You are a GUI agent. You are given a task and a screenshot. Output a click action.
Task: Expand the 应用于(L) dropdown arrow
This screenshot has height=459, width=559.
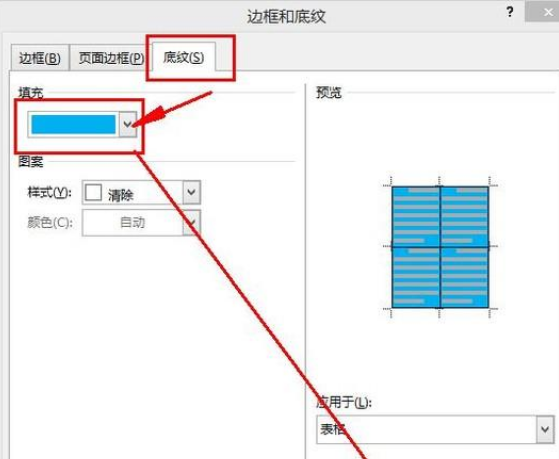pos(545,429)
